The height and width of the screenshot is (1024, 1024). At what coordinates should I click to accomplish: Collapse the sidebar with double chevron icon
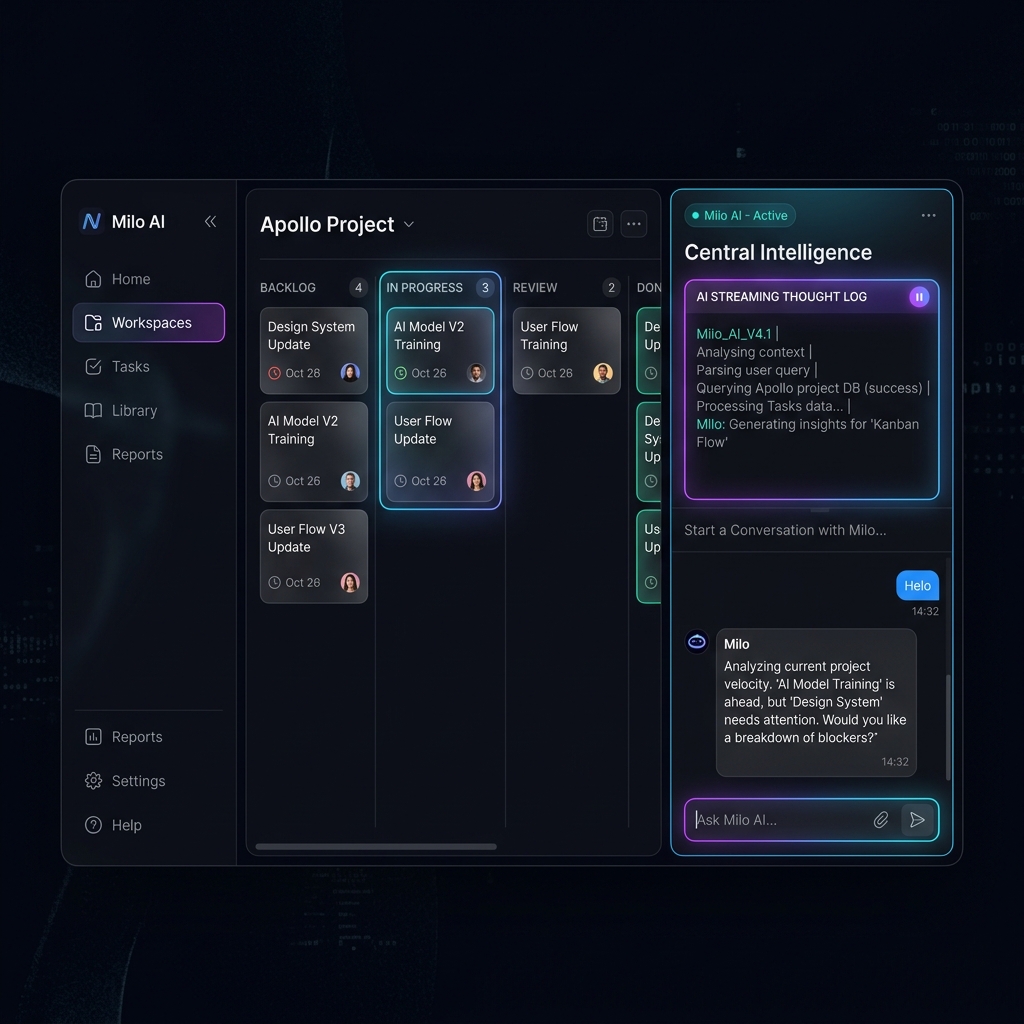click(210, 221)
